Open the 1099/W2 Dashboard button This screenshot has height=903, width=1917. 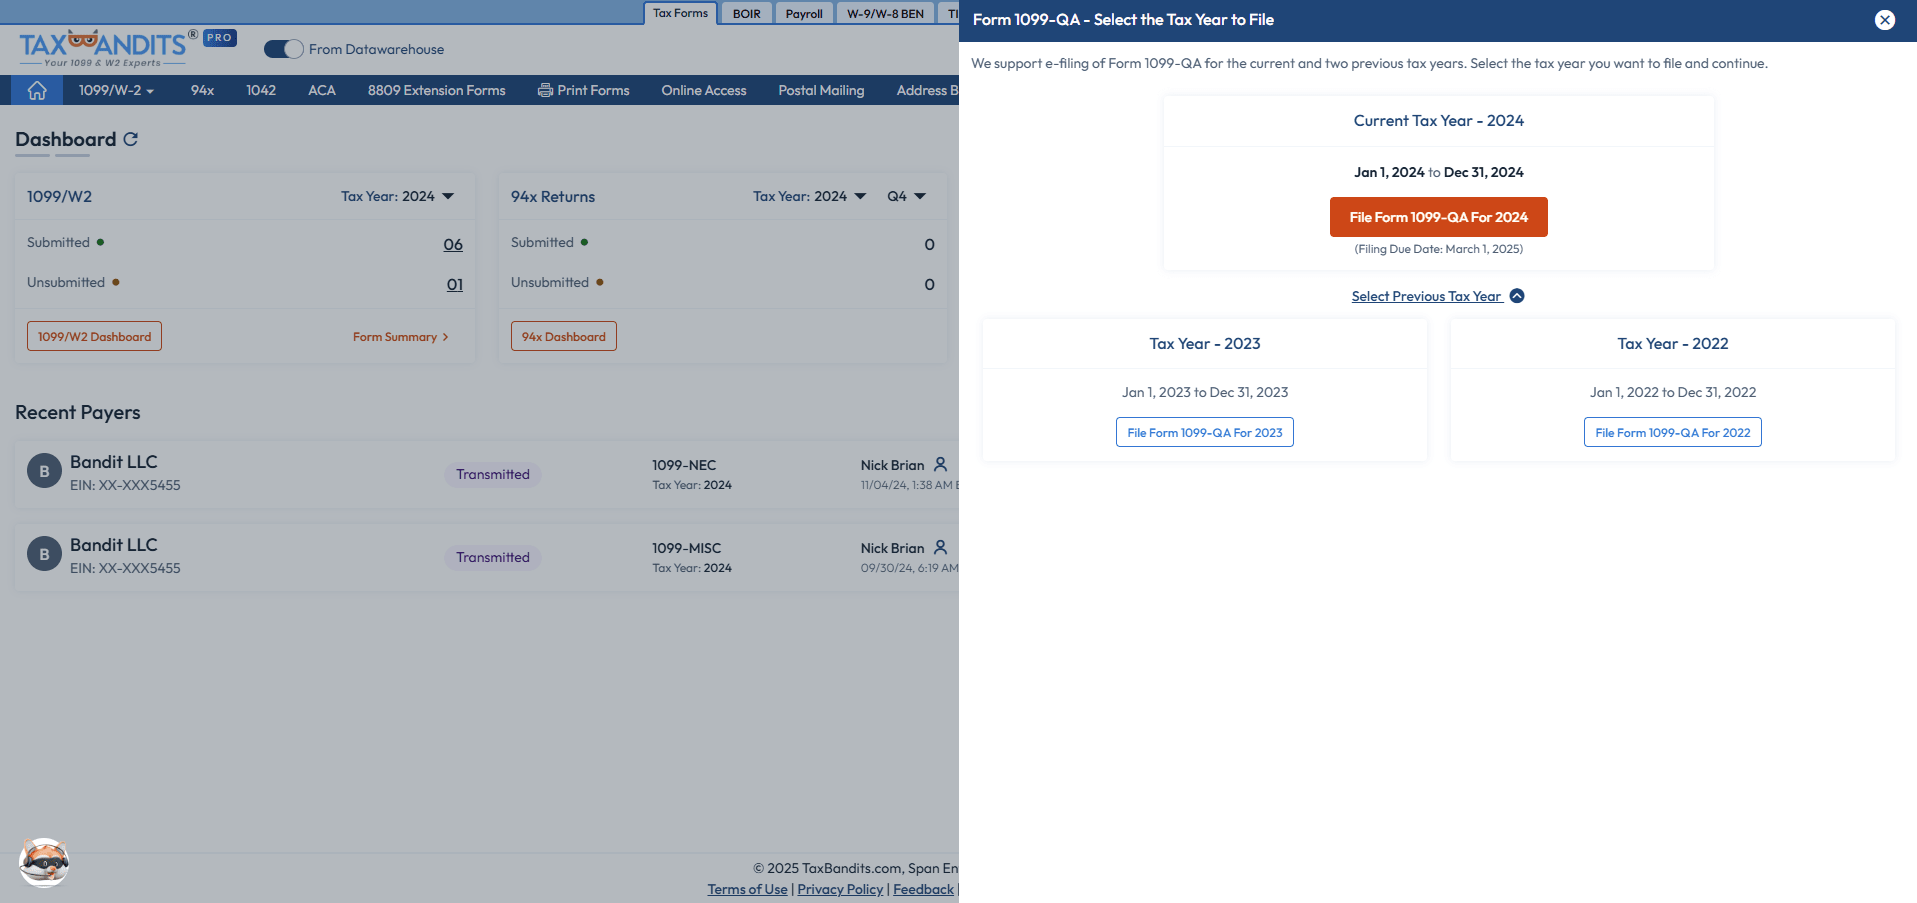pos(94,336)
